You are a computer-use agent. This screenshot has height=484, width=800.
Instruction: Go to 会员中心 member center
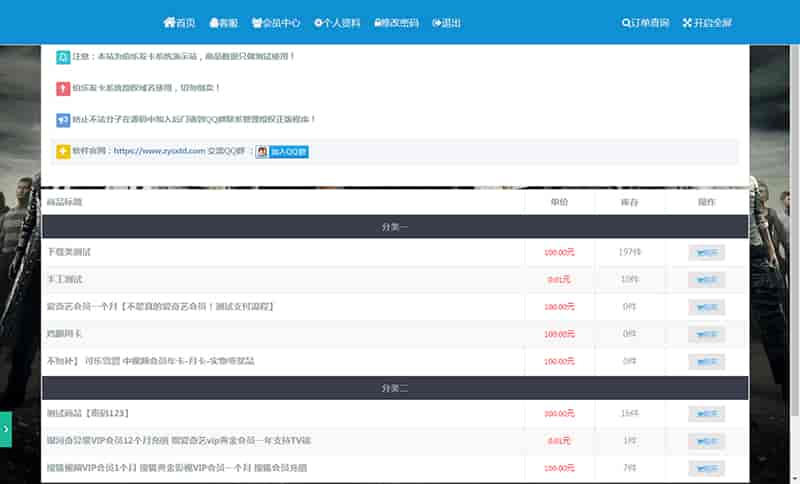pyautogui.click(x=276, y=23)
